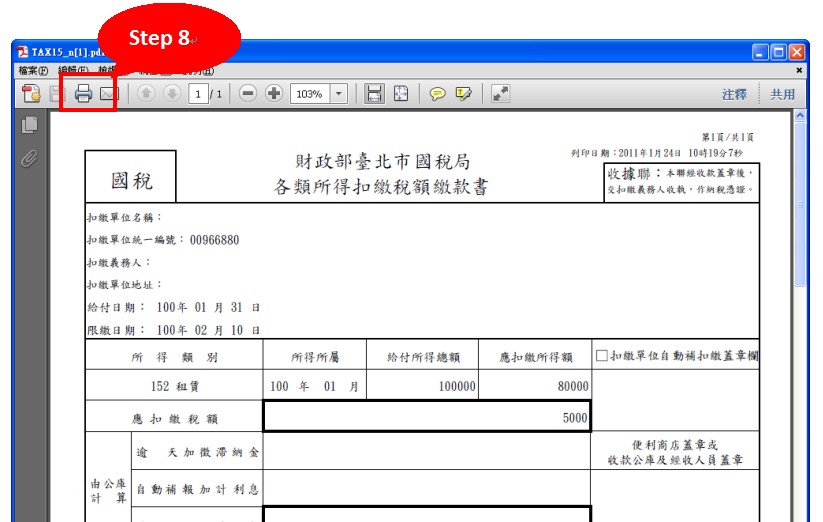Maximize the Adobe Reader window
Image resolution: width=823 pixels, height=522 pixels.
pos(779,52)
